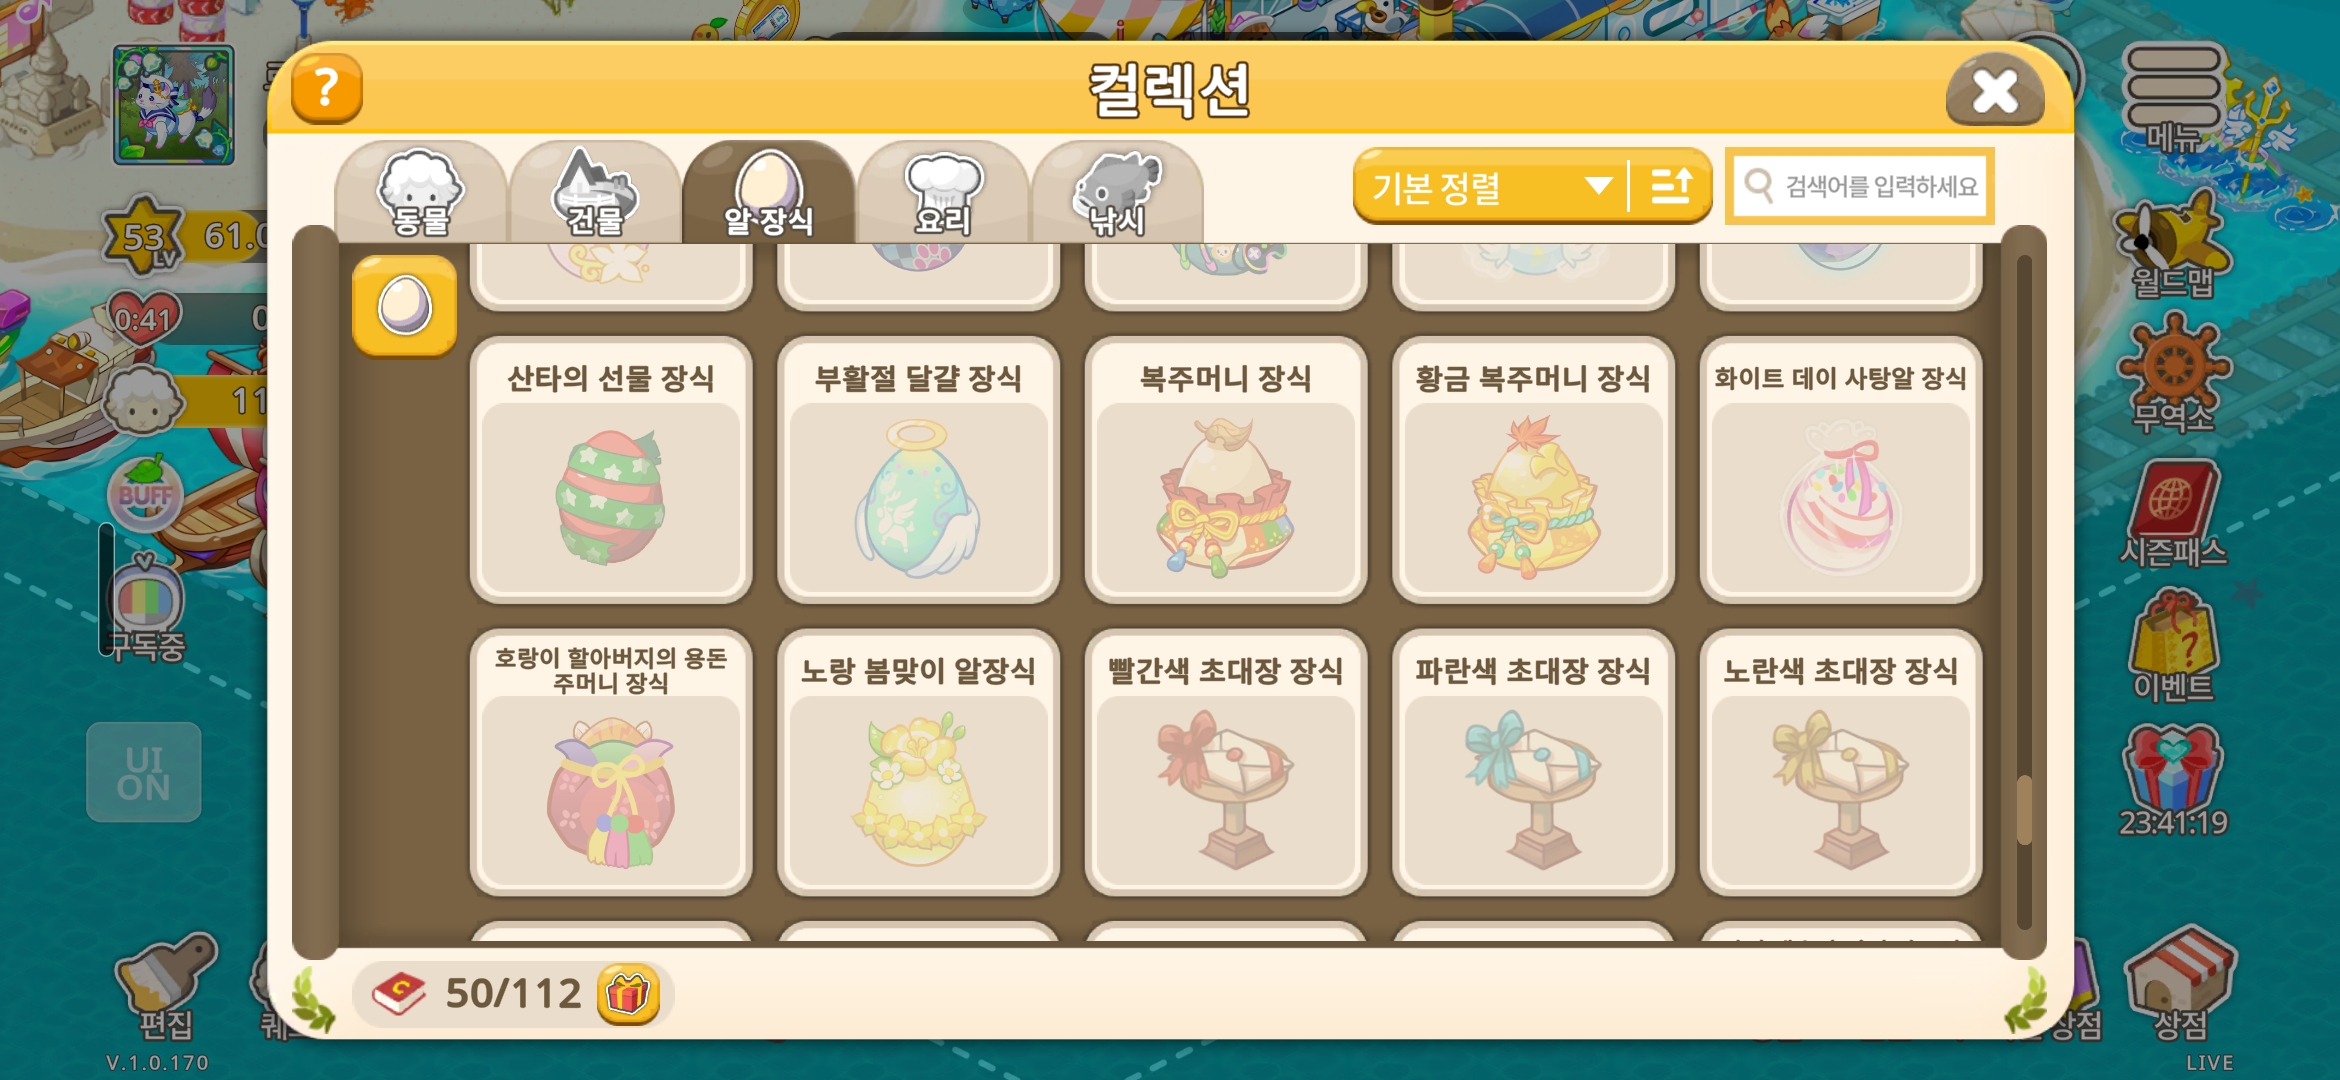Toggle the BUFF status icon
Image resolution: width=2340 pixels, height=1080 pixels.
tap(146, 494)
